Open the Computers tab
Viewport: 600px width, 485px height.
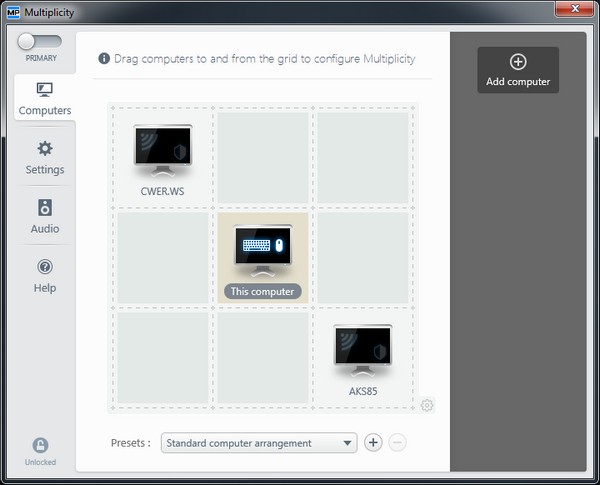pyautogui.click(x=45, y=99)
